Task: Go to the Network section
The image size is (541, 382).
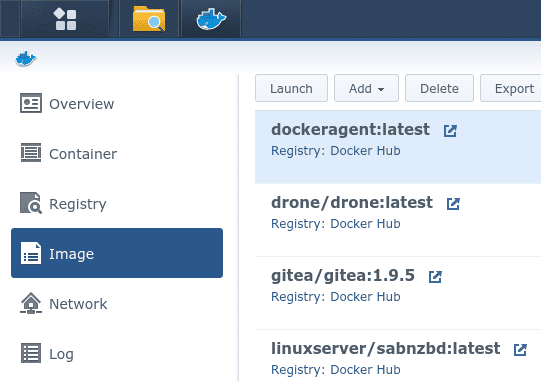Action: click(x=117, y=303)
